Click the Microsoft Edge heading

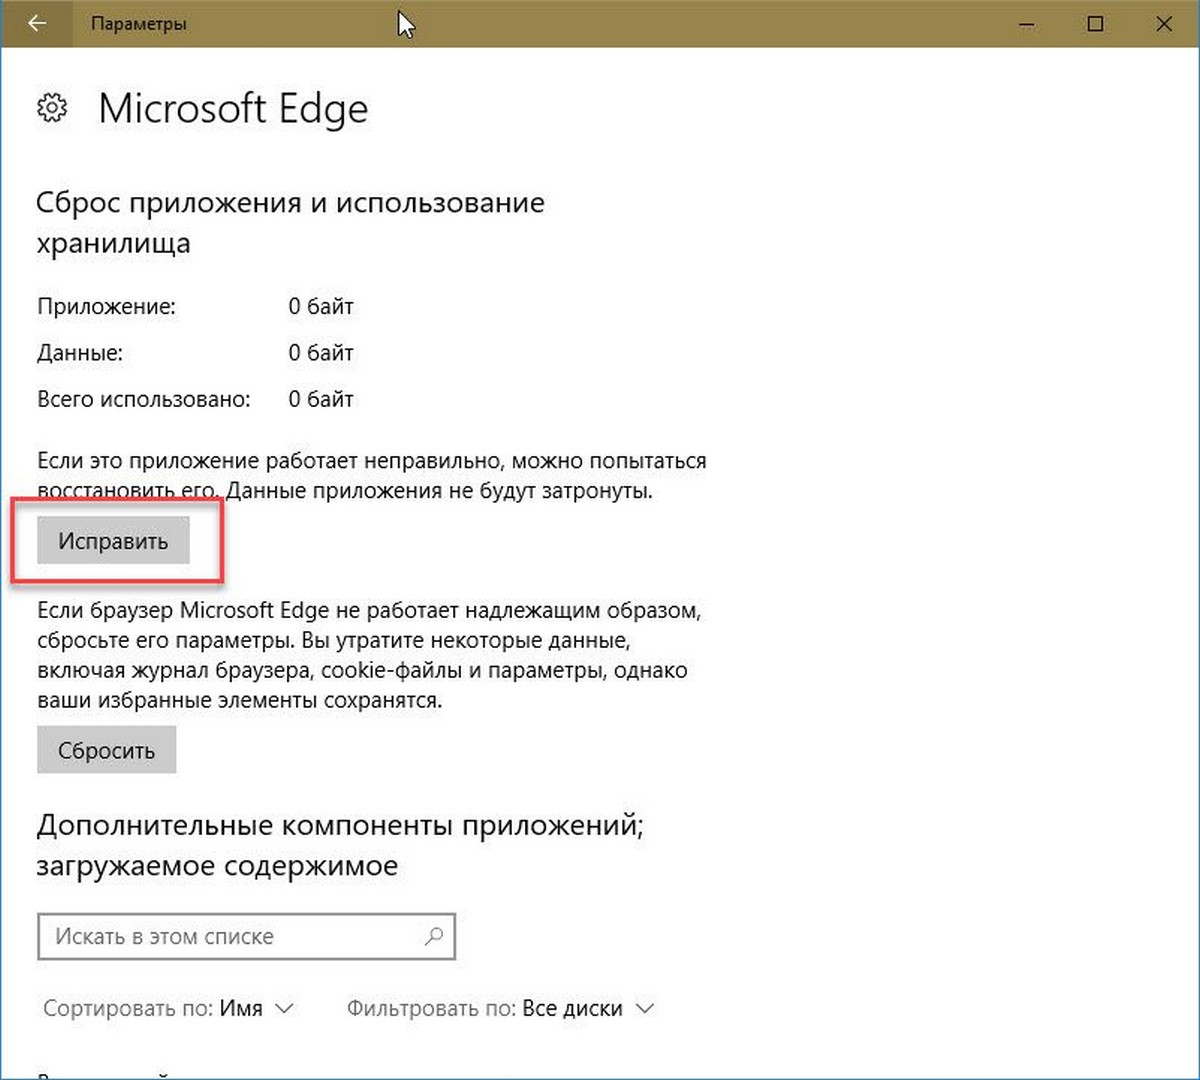pos(233,110)
